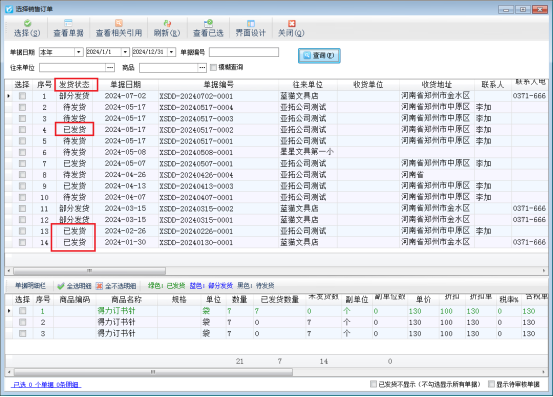553x397 pixels.
Task: Click the red 关闭(Q) toolbar icon
Action: pos(291,24)
